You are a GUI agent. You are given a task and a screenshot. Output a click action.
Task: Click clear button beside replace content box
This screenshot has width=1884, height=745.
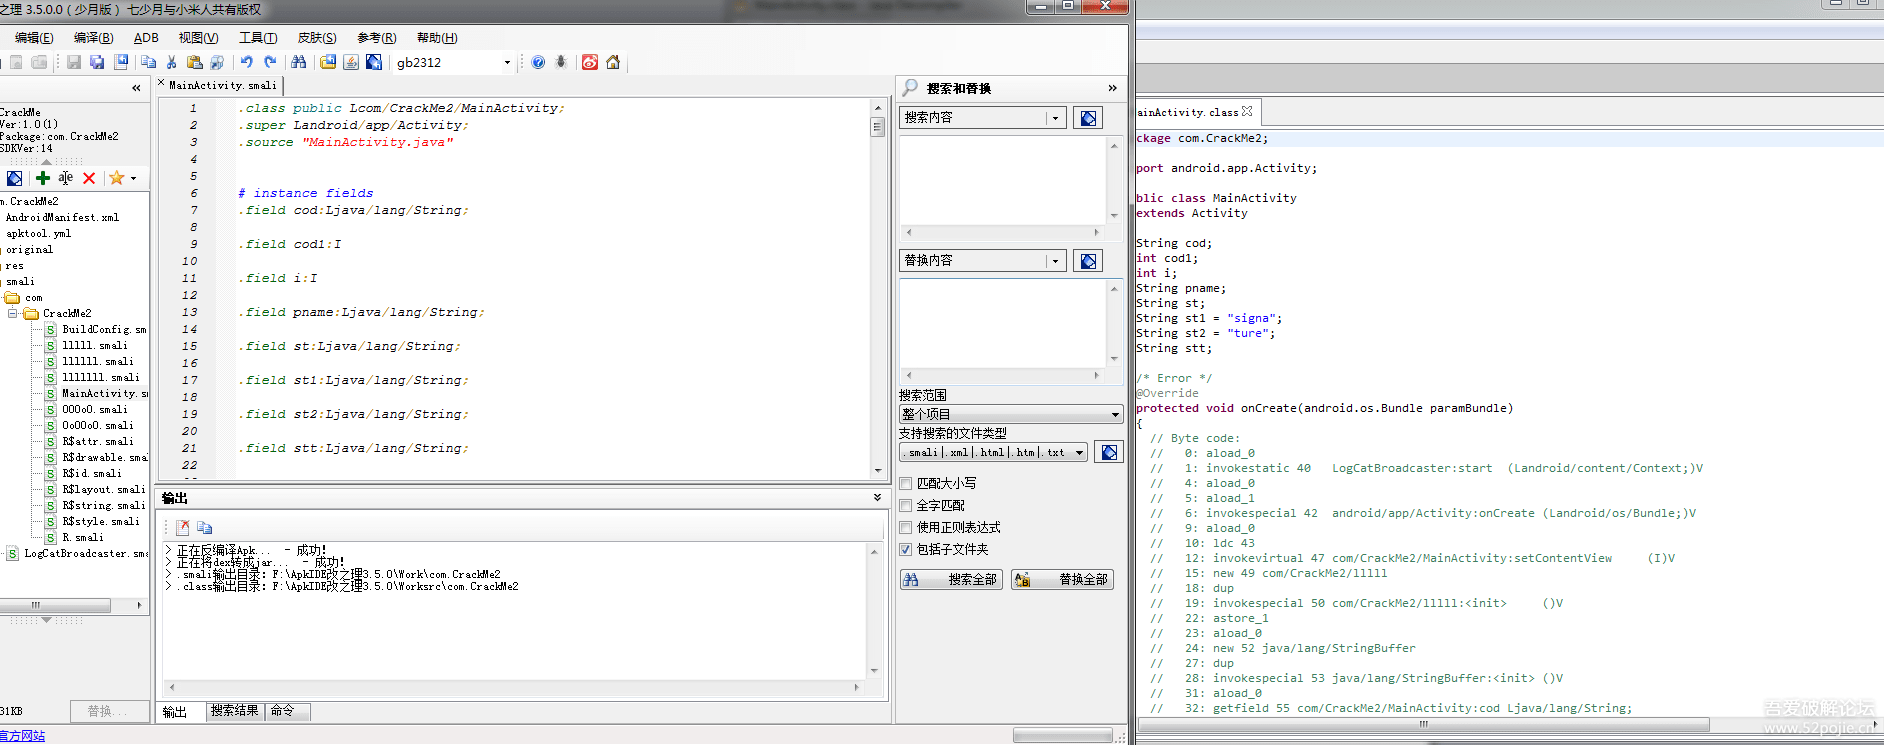[x=1088, y=261]
